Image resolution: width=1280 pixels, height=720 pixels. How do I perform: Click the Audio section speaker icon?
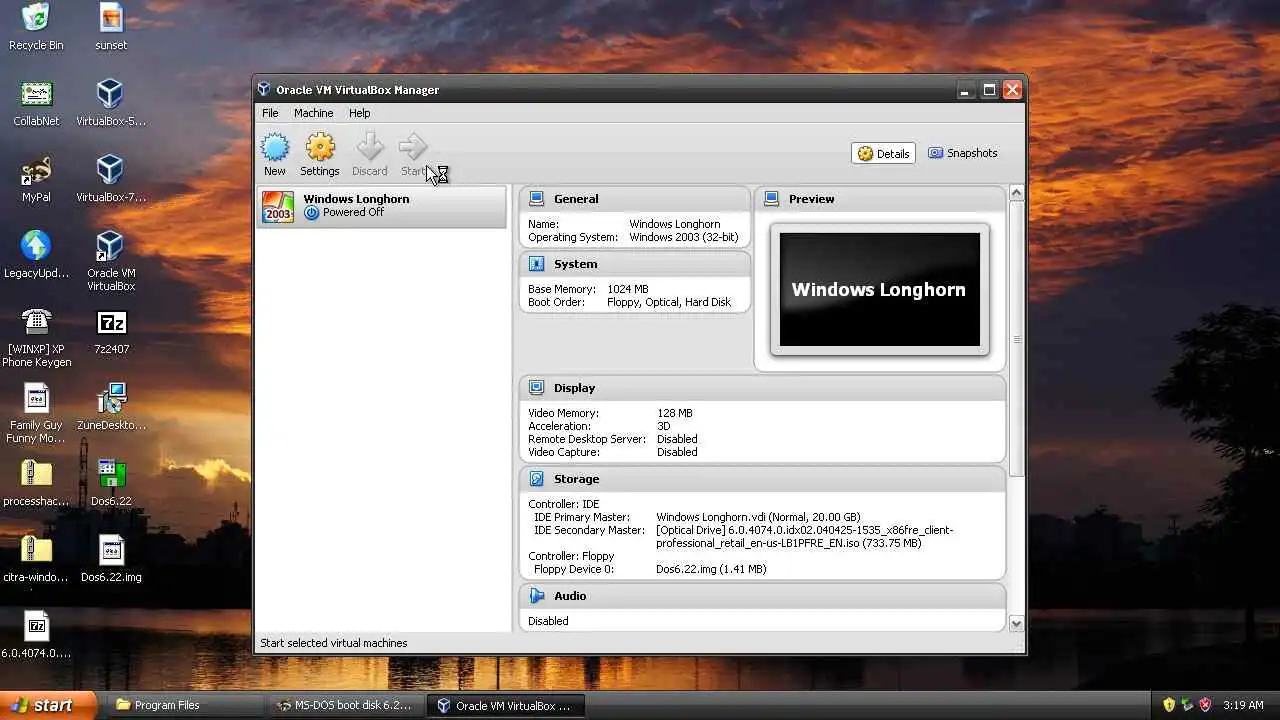pos(537,596)
